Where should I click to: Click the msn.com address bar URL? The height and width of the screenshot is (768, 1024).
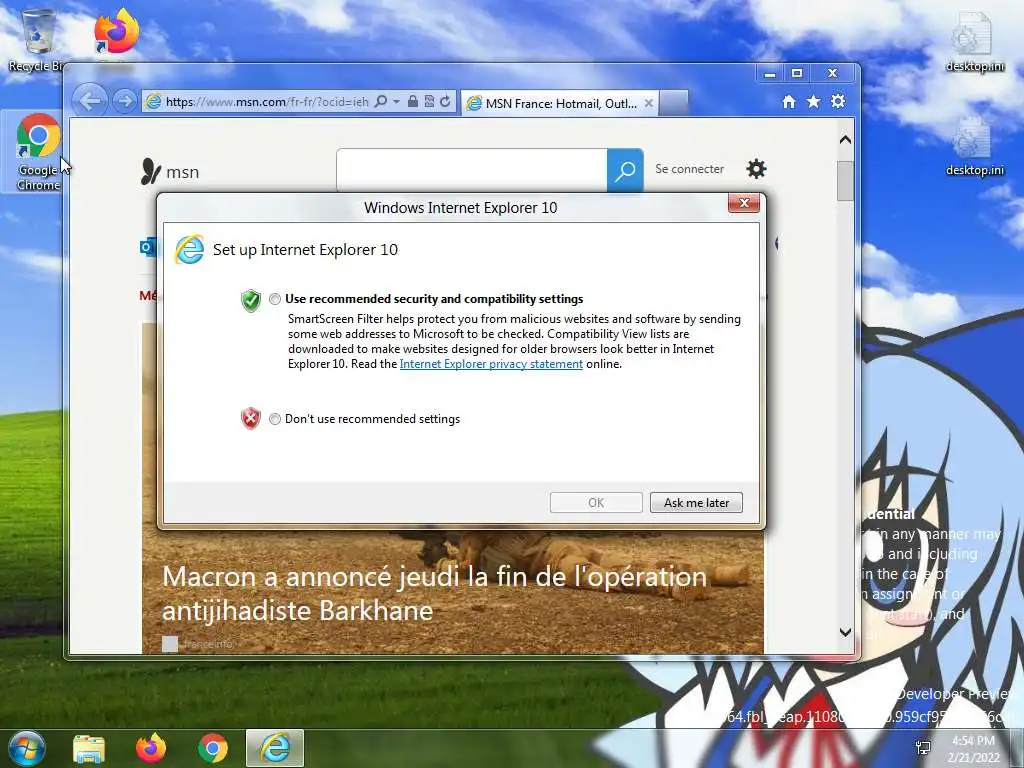click(x=267, y=102)
